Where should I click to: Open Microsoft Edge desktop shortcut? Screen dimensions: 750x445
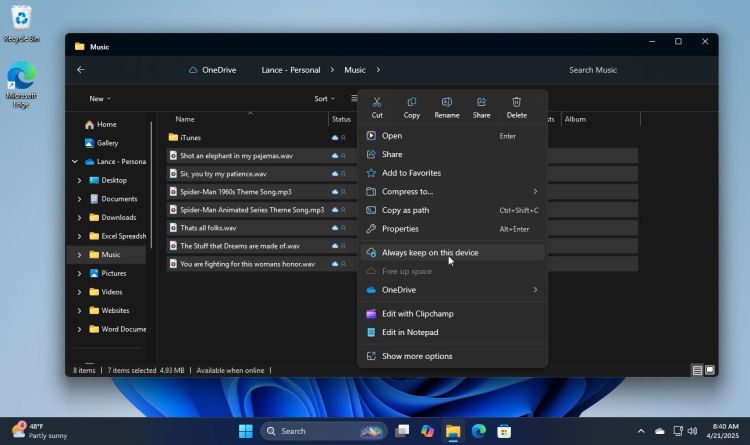pos(21,85)
